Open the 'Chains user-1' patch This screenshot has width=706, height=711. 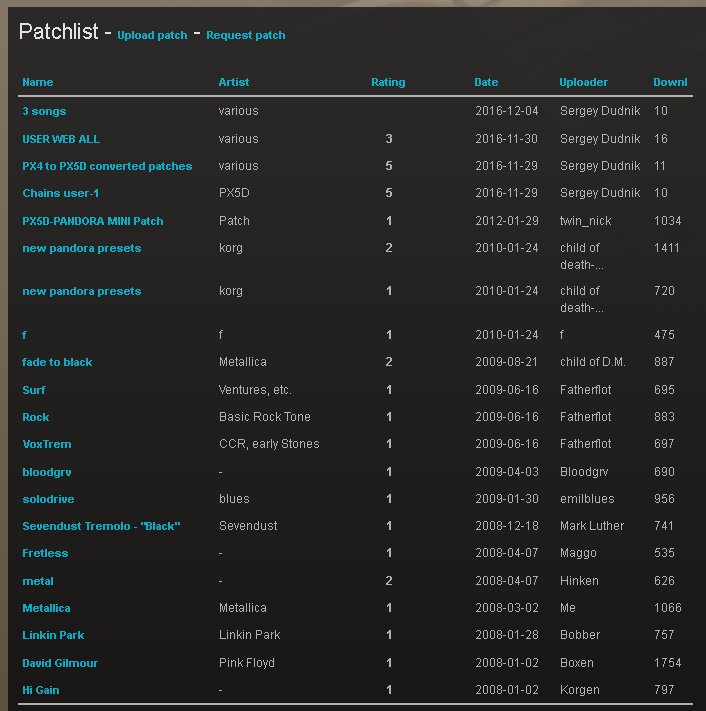coord(61,193)
